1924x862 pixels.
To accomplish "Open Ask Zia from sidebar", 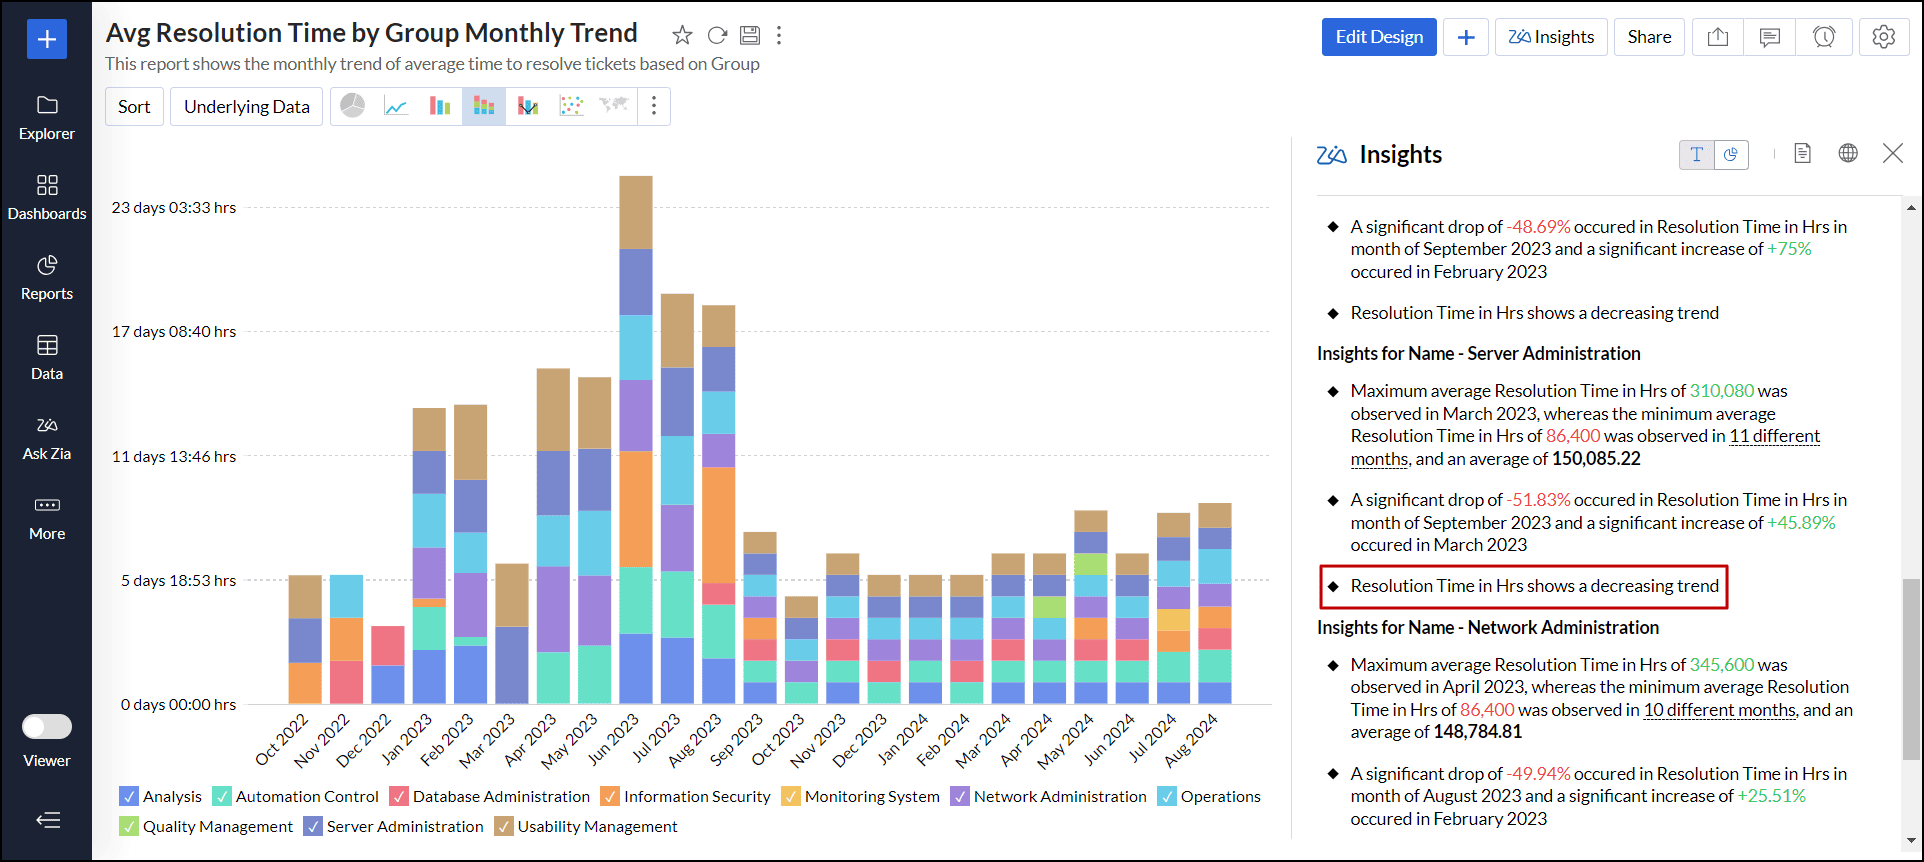I will click(47, 437).
